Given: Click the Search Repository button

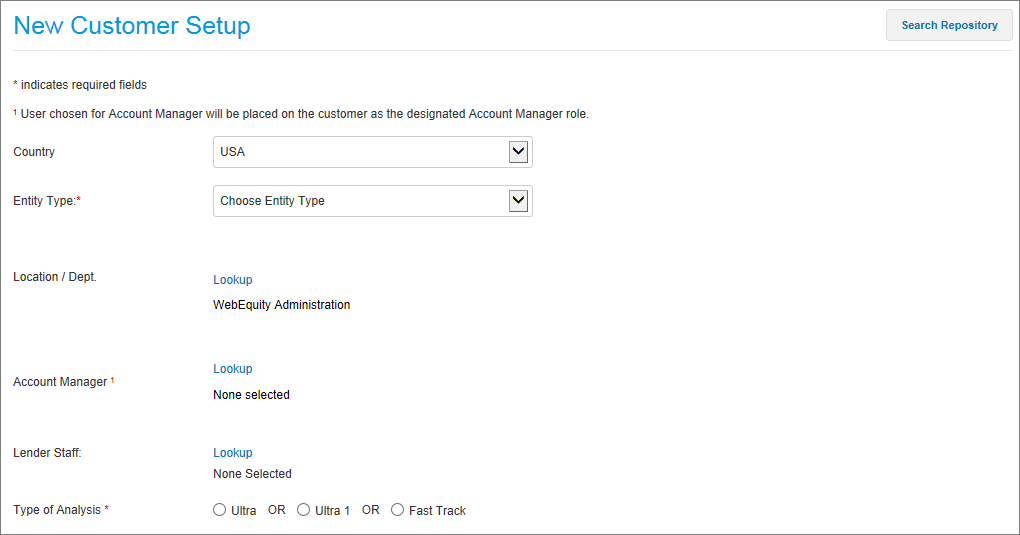Looking at the screenshot, I should [949, 25].
